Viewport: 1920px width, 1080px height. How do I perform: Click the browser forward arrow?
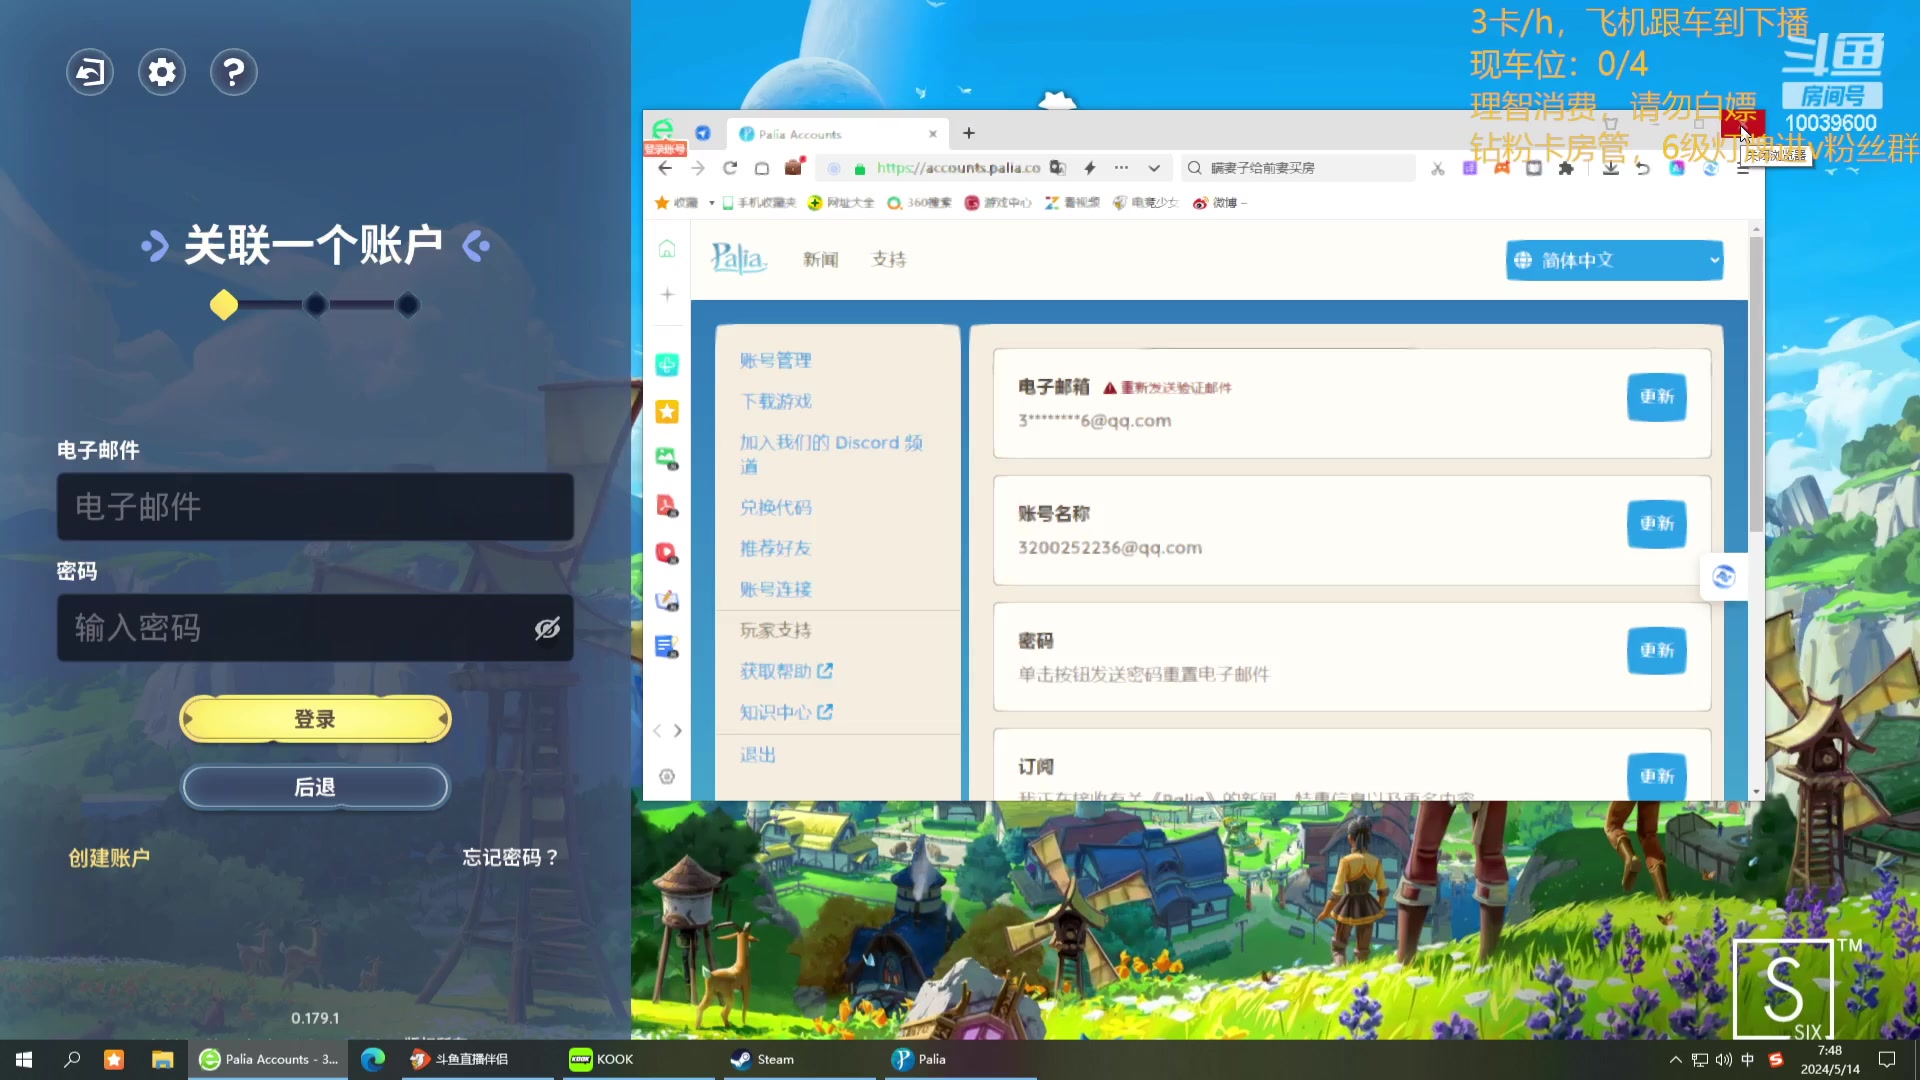pyautogui.click(x=698, y=168)
